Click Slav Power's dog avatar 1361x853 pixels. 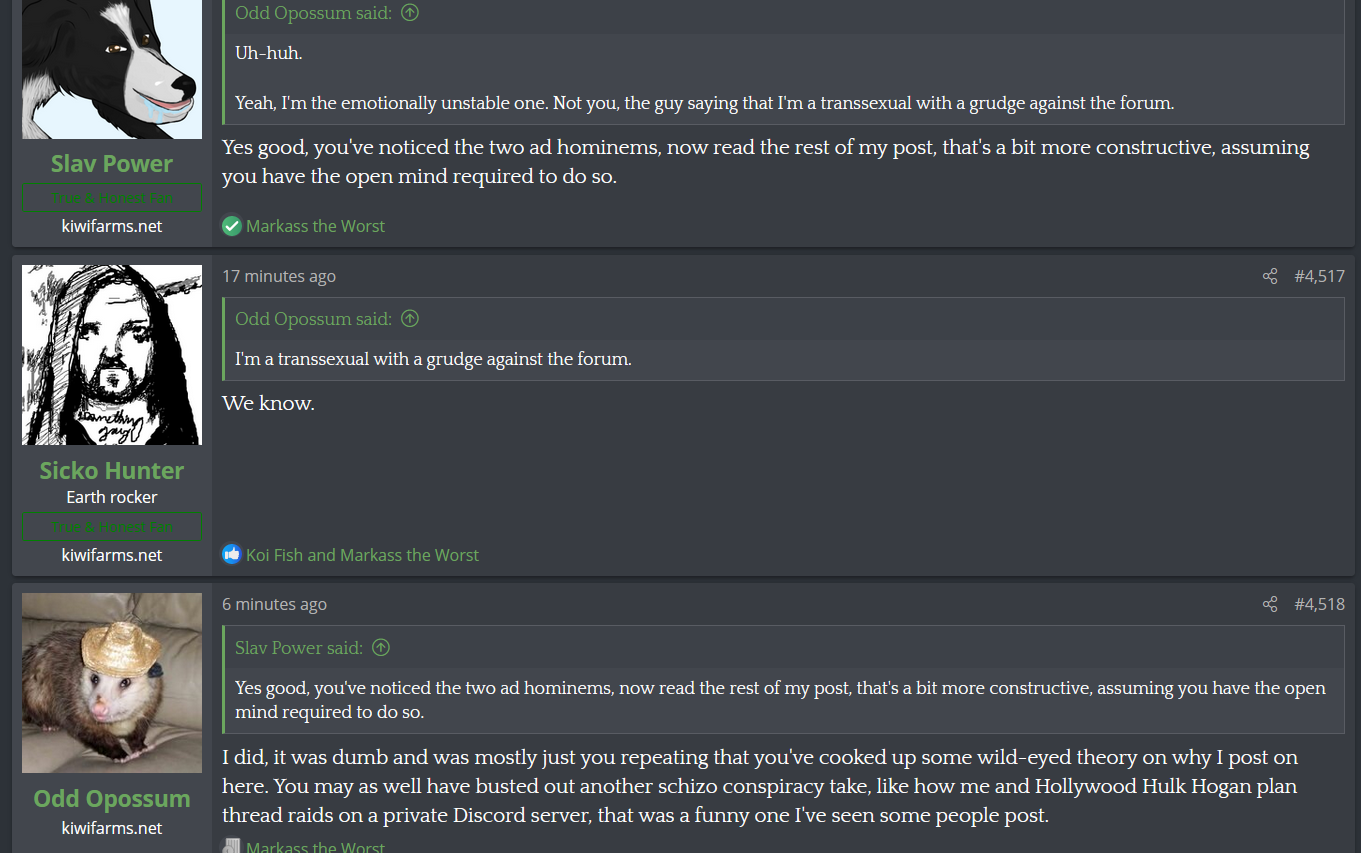click(x=112, y=69)
